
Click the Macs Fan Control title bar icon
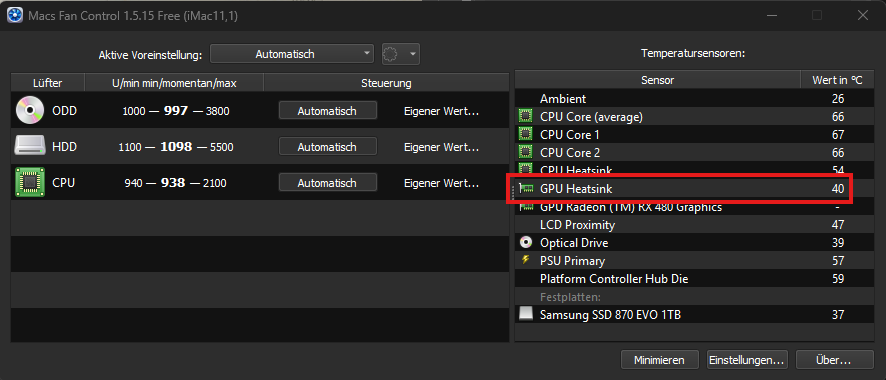(14, 15)
